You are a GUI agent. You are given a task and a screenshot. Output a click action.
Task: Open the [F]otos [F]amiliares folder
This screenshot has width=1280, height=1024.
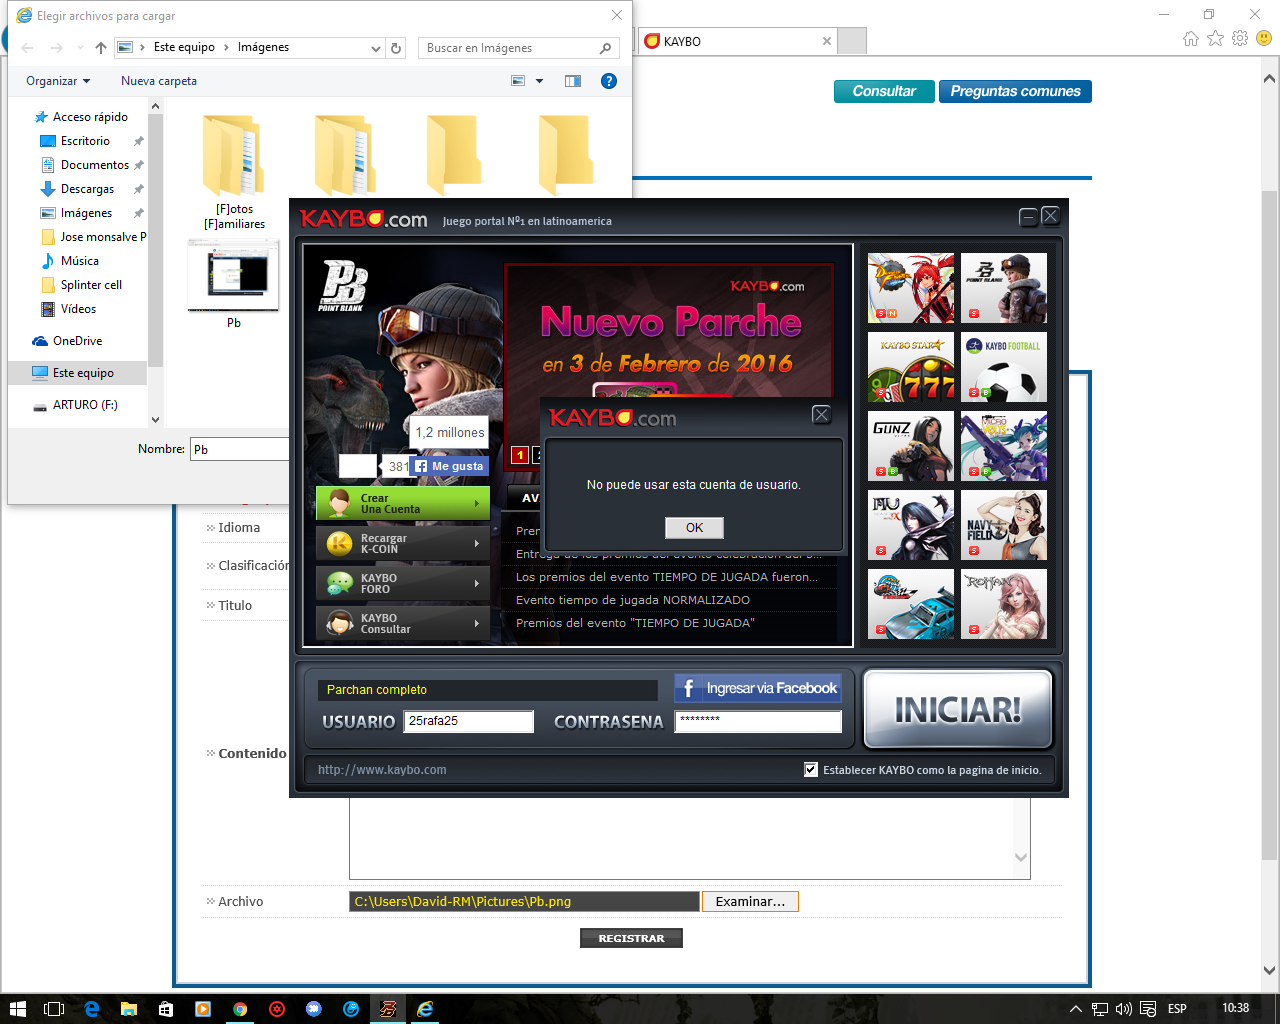point(234,170)
